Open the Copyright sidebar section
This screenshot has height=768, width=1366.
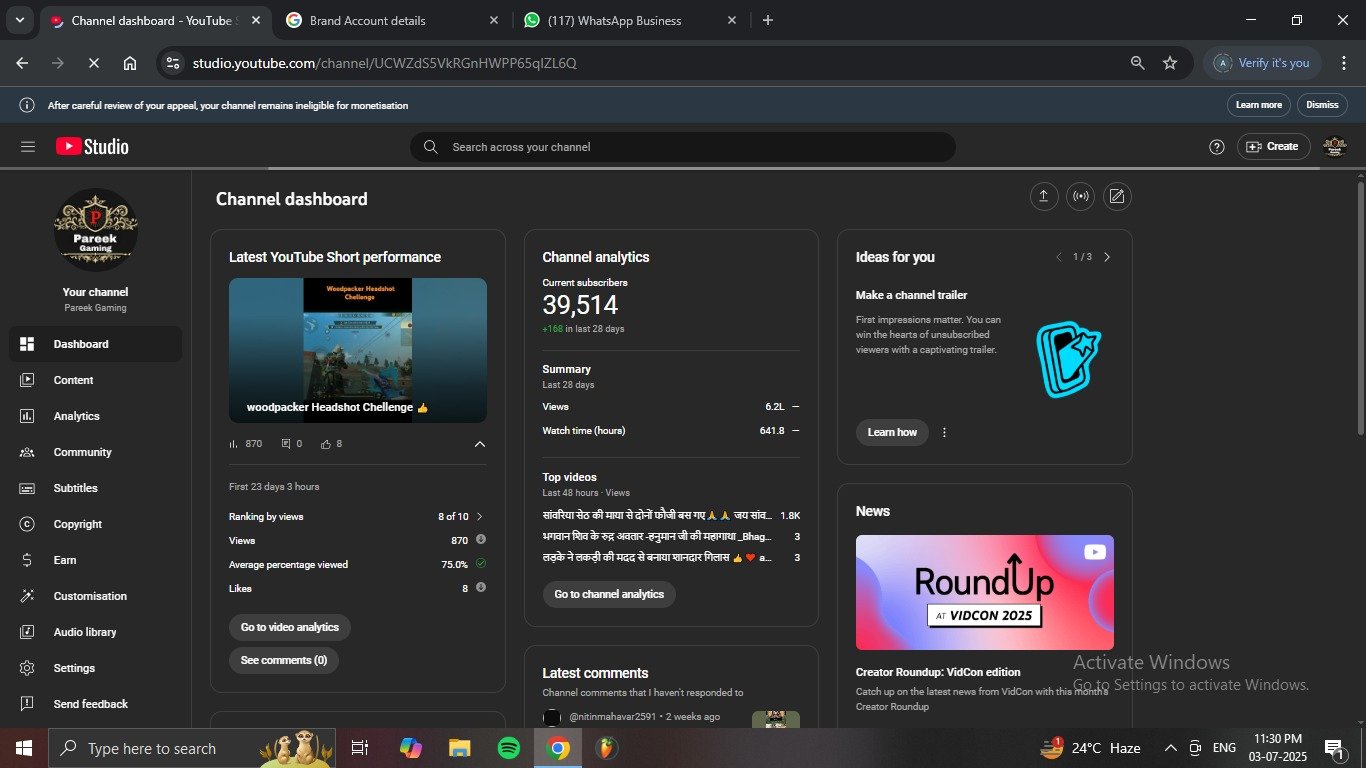96,524
